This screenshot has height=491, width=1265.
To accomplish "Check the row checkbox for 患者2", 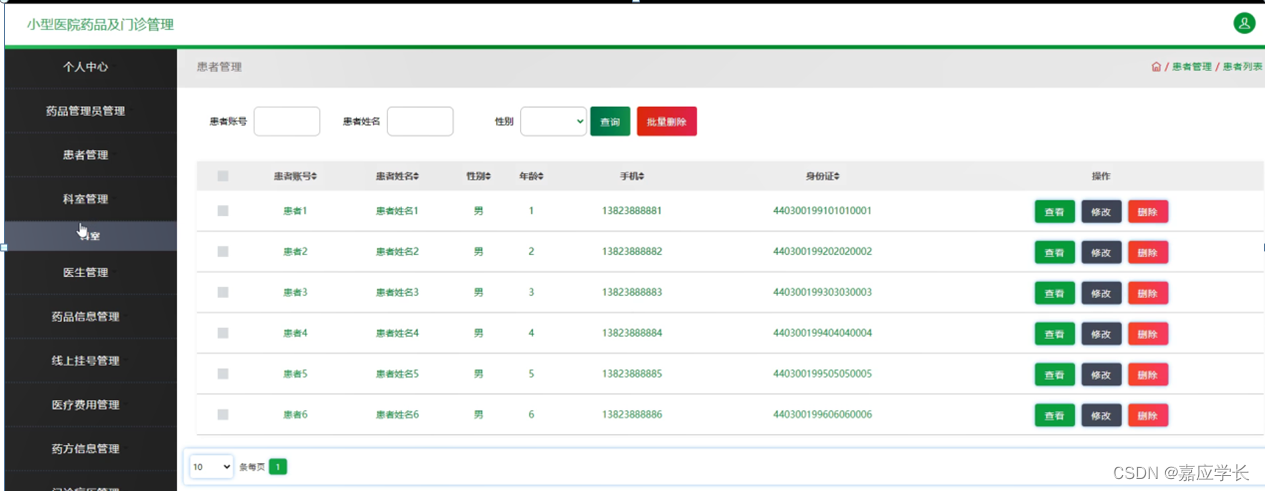I will (223, 251).
